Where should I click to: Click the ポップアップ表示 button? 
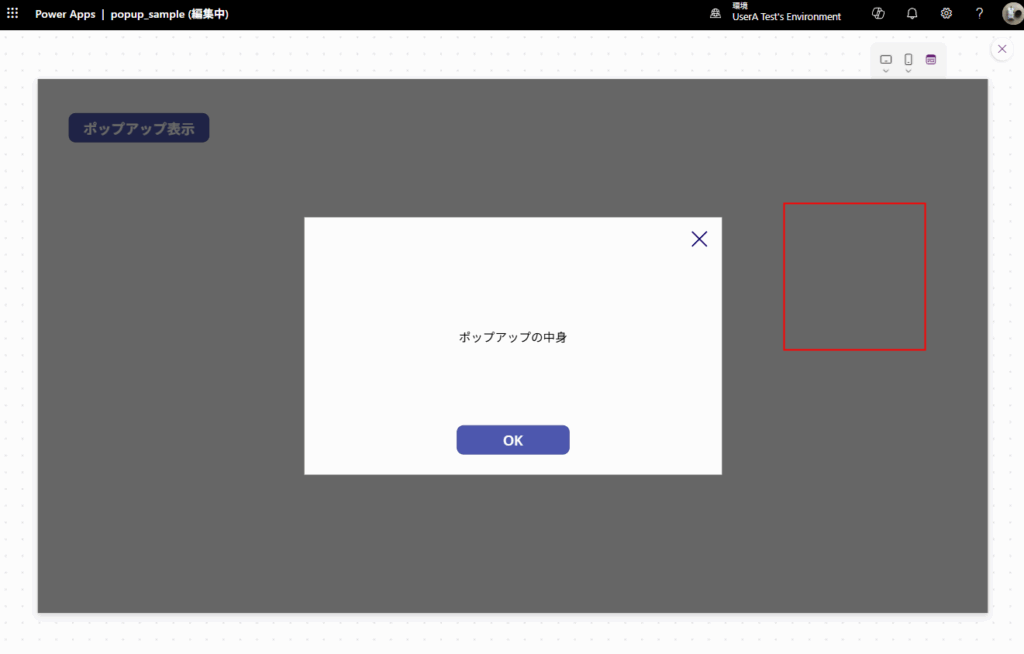(x=139, y=128)
